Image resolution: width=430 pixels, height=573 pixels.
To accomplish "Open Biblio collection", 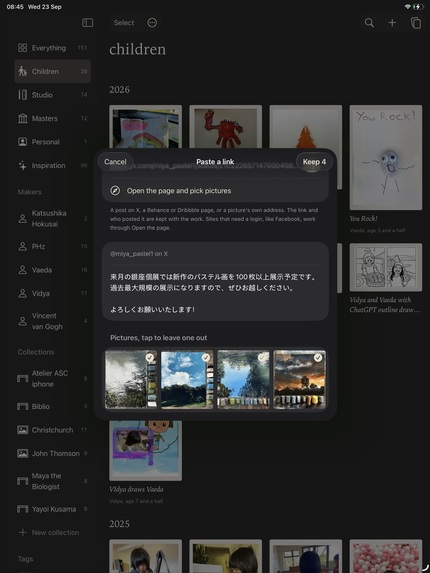I will pos(52,406).
